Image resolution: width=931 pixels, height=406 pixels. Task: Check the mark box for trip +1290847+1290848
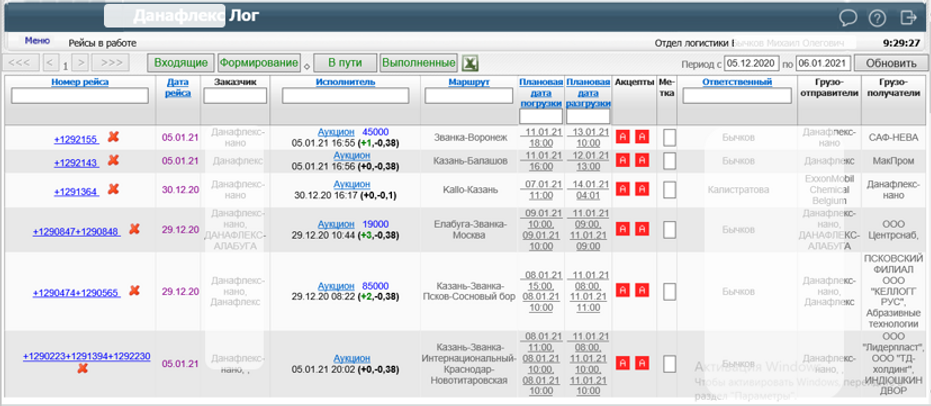point(669,229)
